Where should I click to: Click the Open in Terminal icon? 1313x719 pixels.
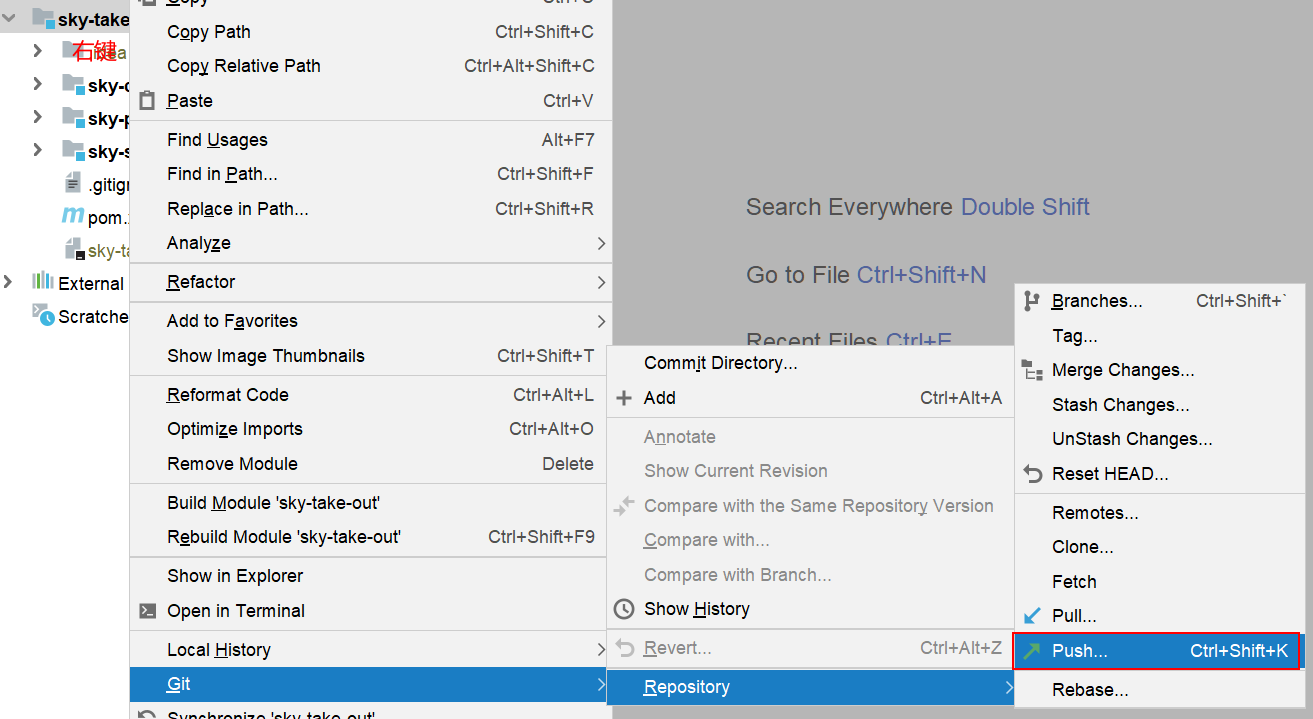point(147,611)
